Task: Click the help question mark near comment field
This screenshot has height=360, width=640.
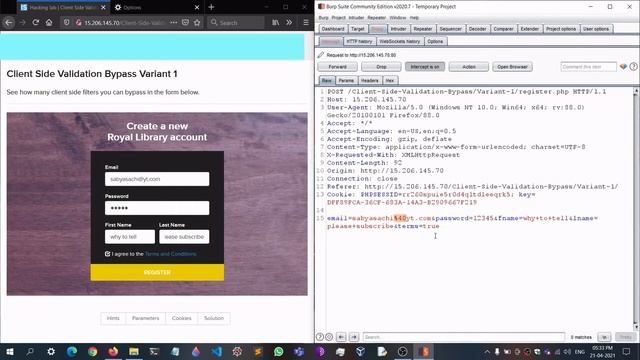Action: [x=633, y=67]
